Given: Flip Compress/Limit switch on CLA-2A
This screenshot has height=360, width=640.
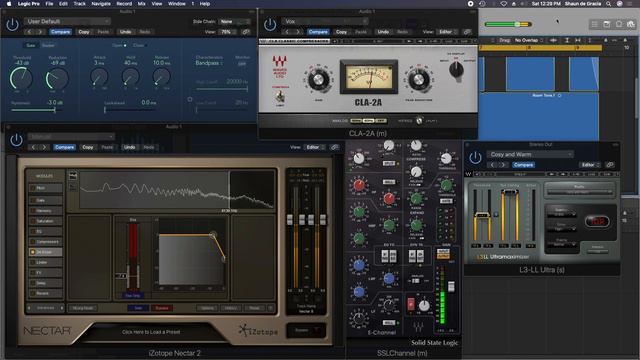Looking at the screenshot, I should 280,97.
